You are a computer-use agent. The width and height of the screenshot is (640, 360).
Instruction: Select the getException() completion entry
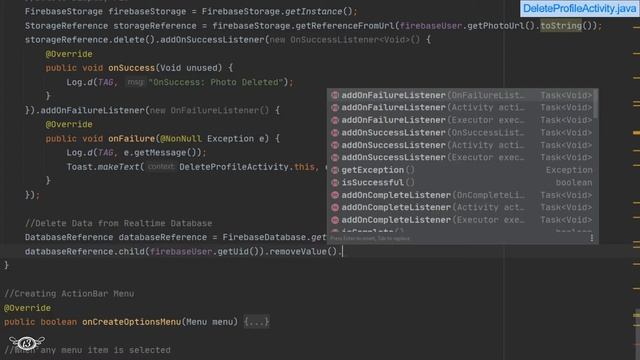(x=462, y=170)
